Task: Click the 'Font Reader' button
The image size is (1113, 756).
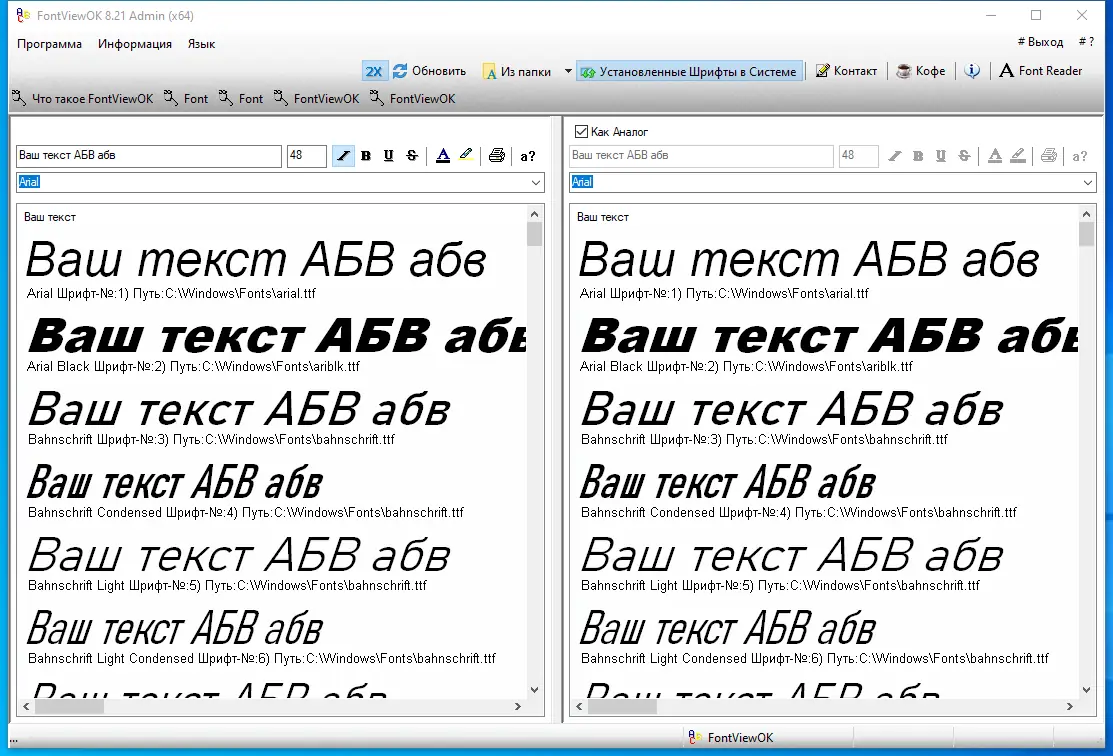Action: pyautogui.click(x=1041, y=71)
